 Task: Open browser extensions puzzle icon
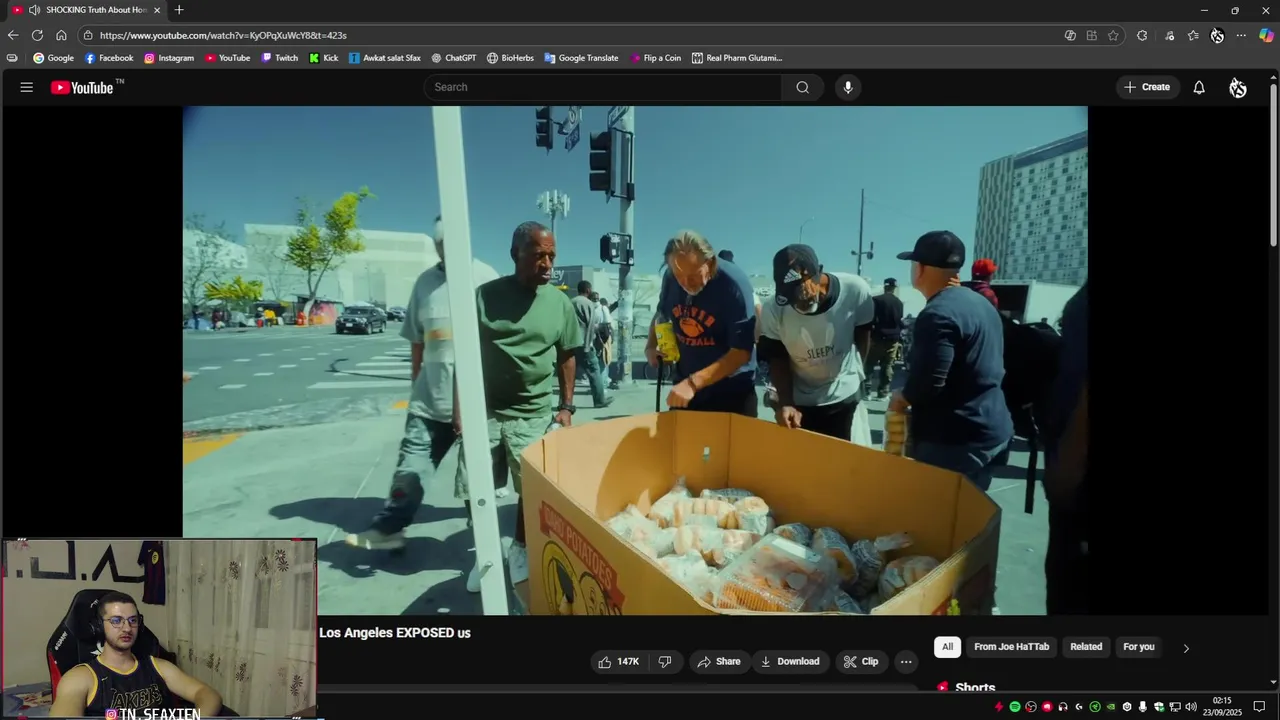(1142, 35)
